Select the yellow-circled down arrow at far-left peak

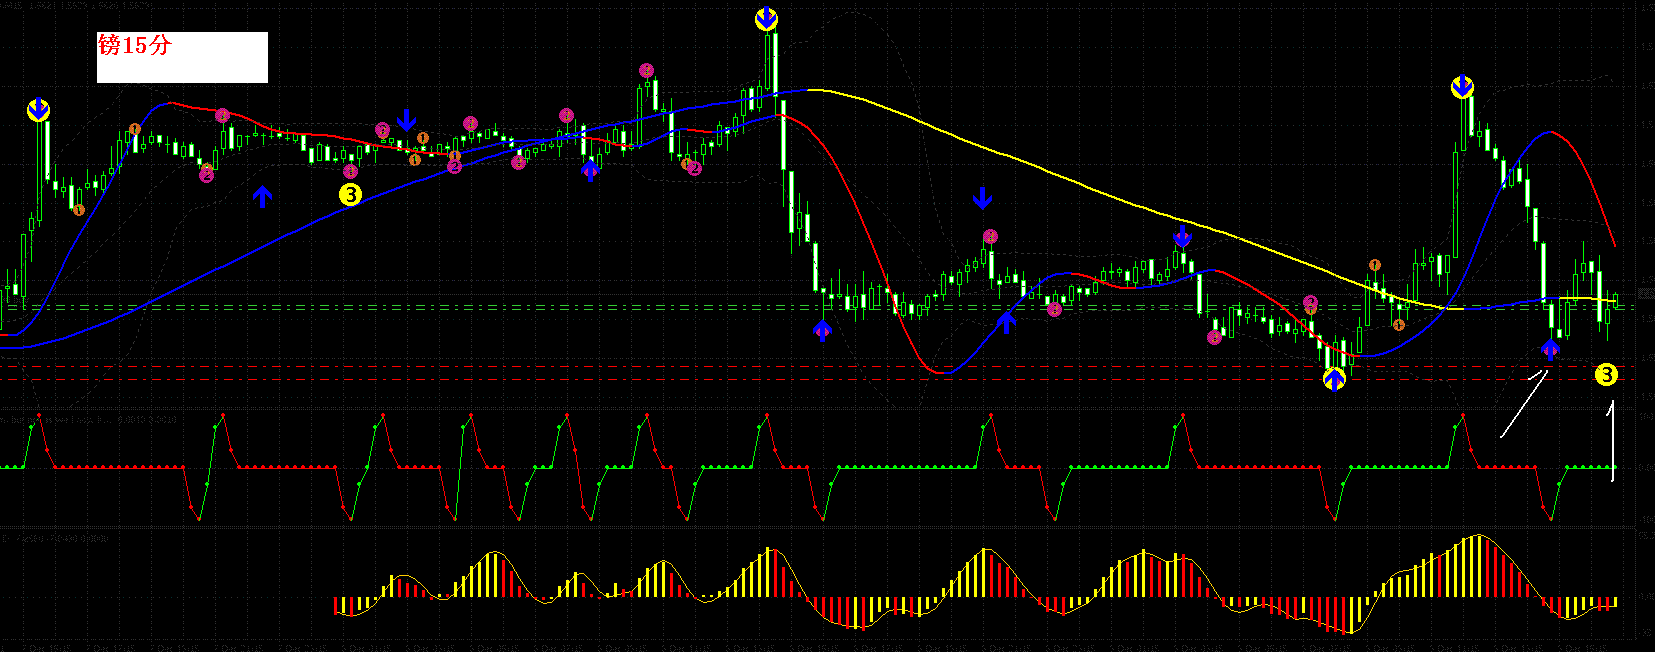point(38,110)
